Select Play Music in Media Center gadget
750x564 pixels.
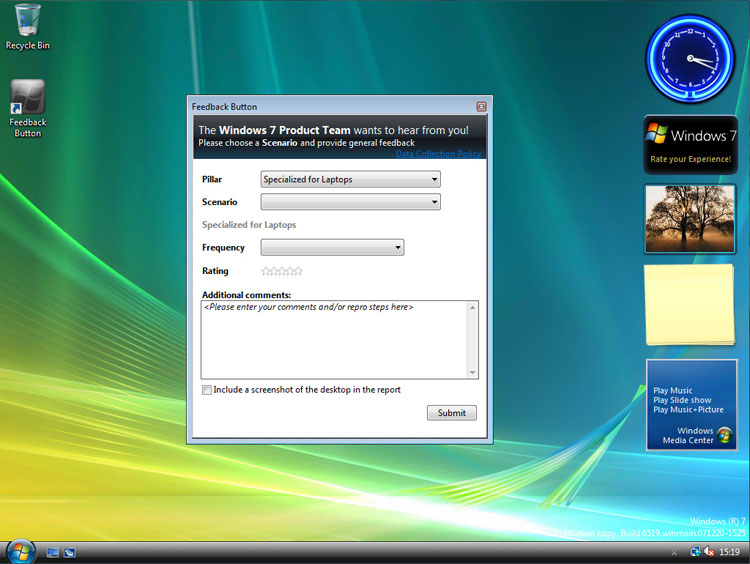tap(673, 390)
